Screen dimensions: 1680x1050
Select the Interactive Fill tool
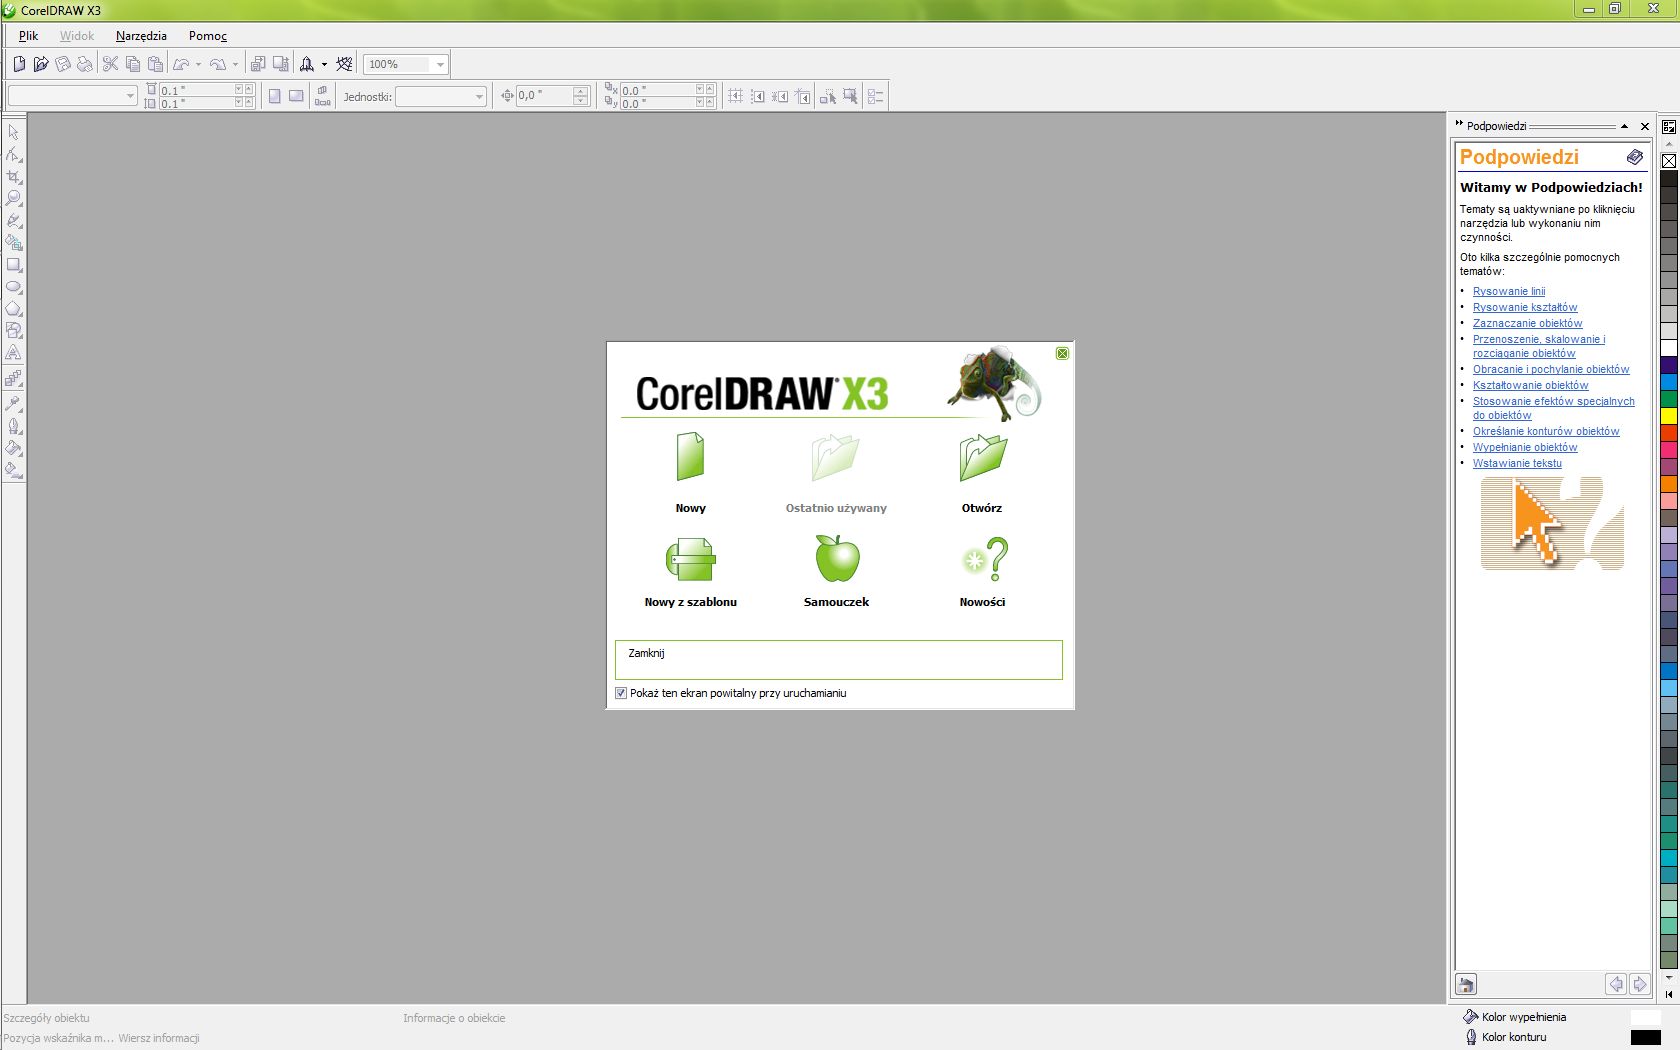(14, 470)
